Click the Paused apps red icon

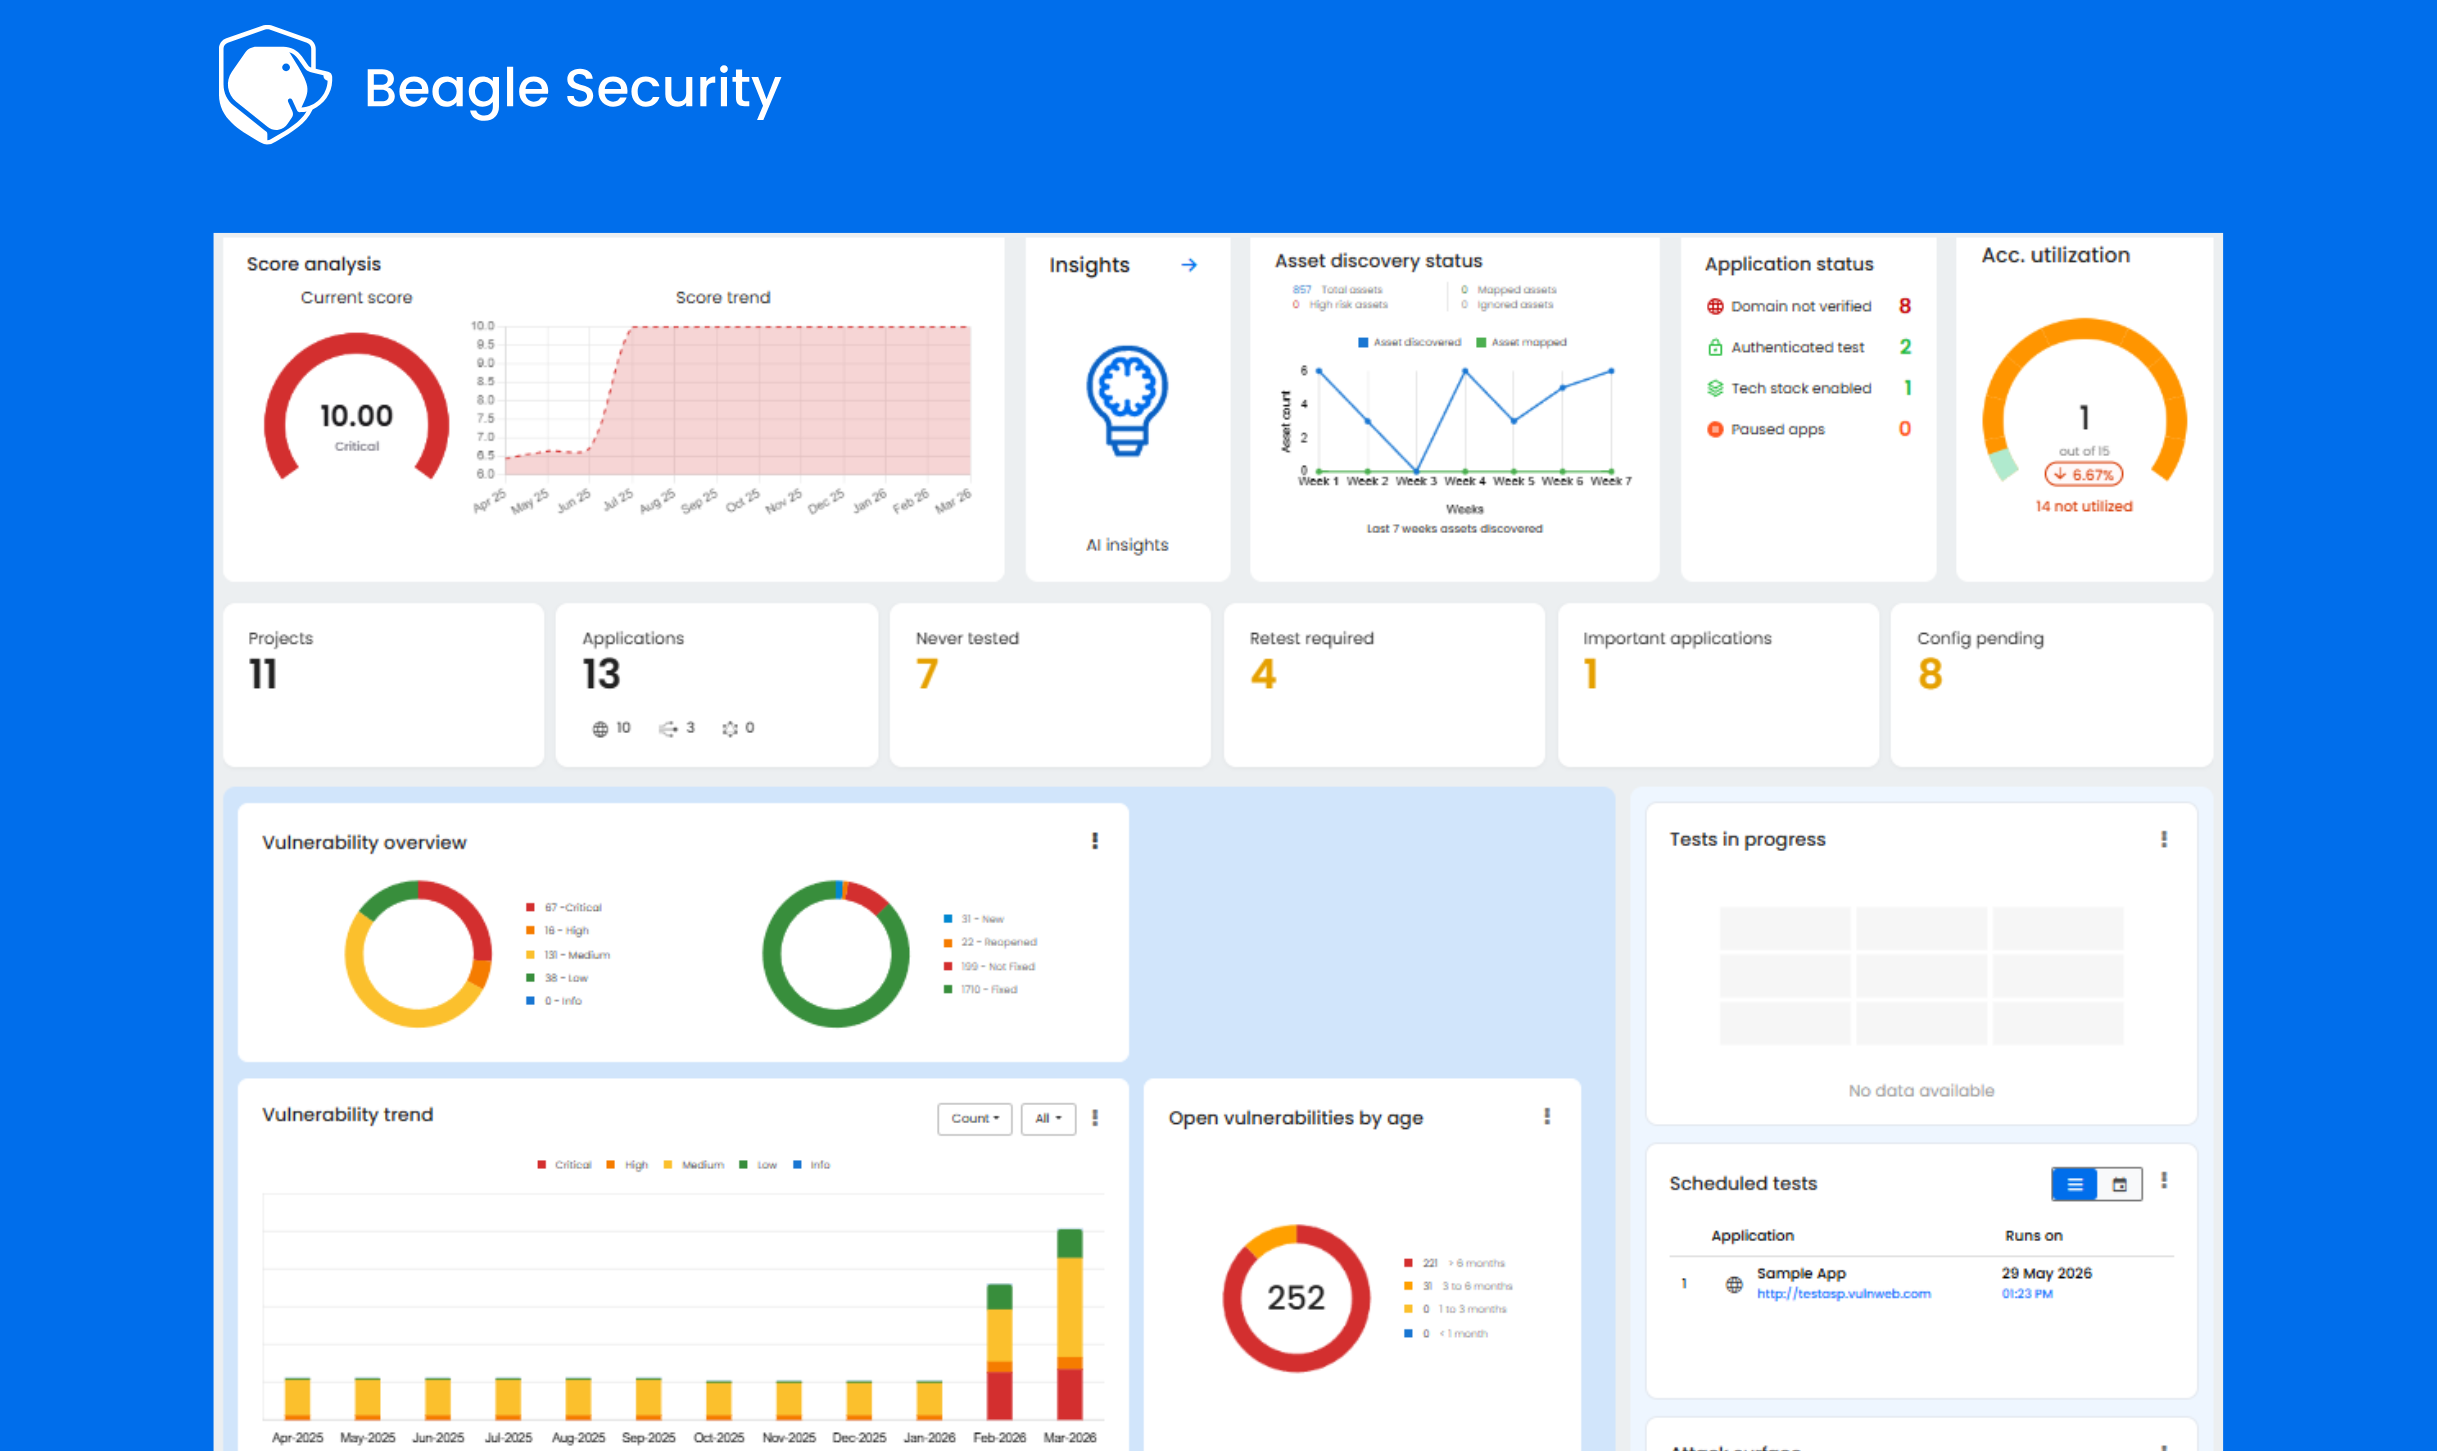pos(1715,429)
